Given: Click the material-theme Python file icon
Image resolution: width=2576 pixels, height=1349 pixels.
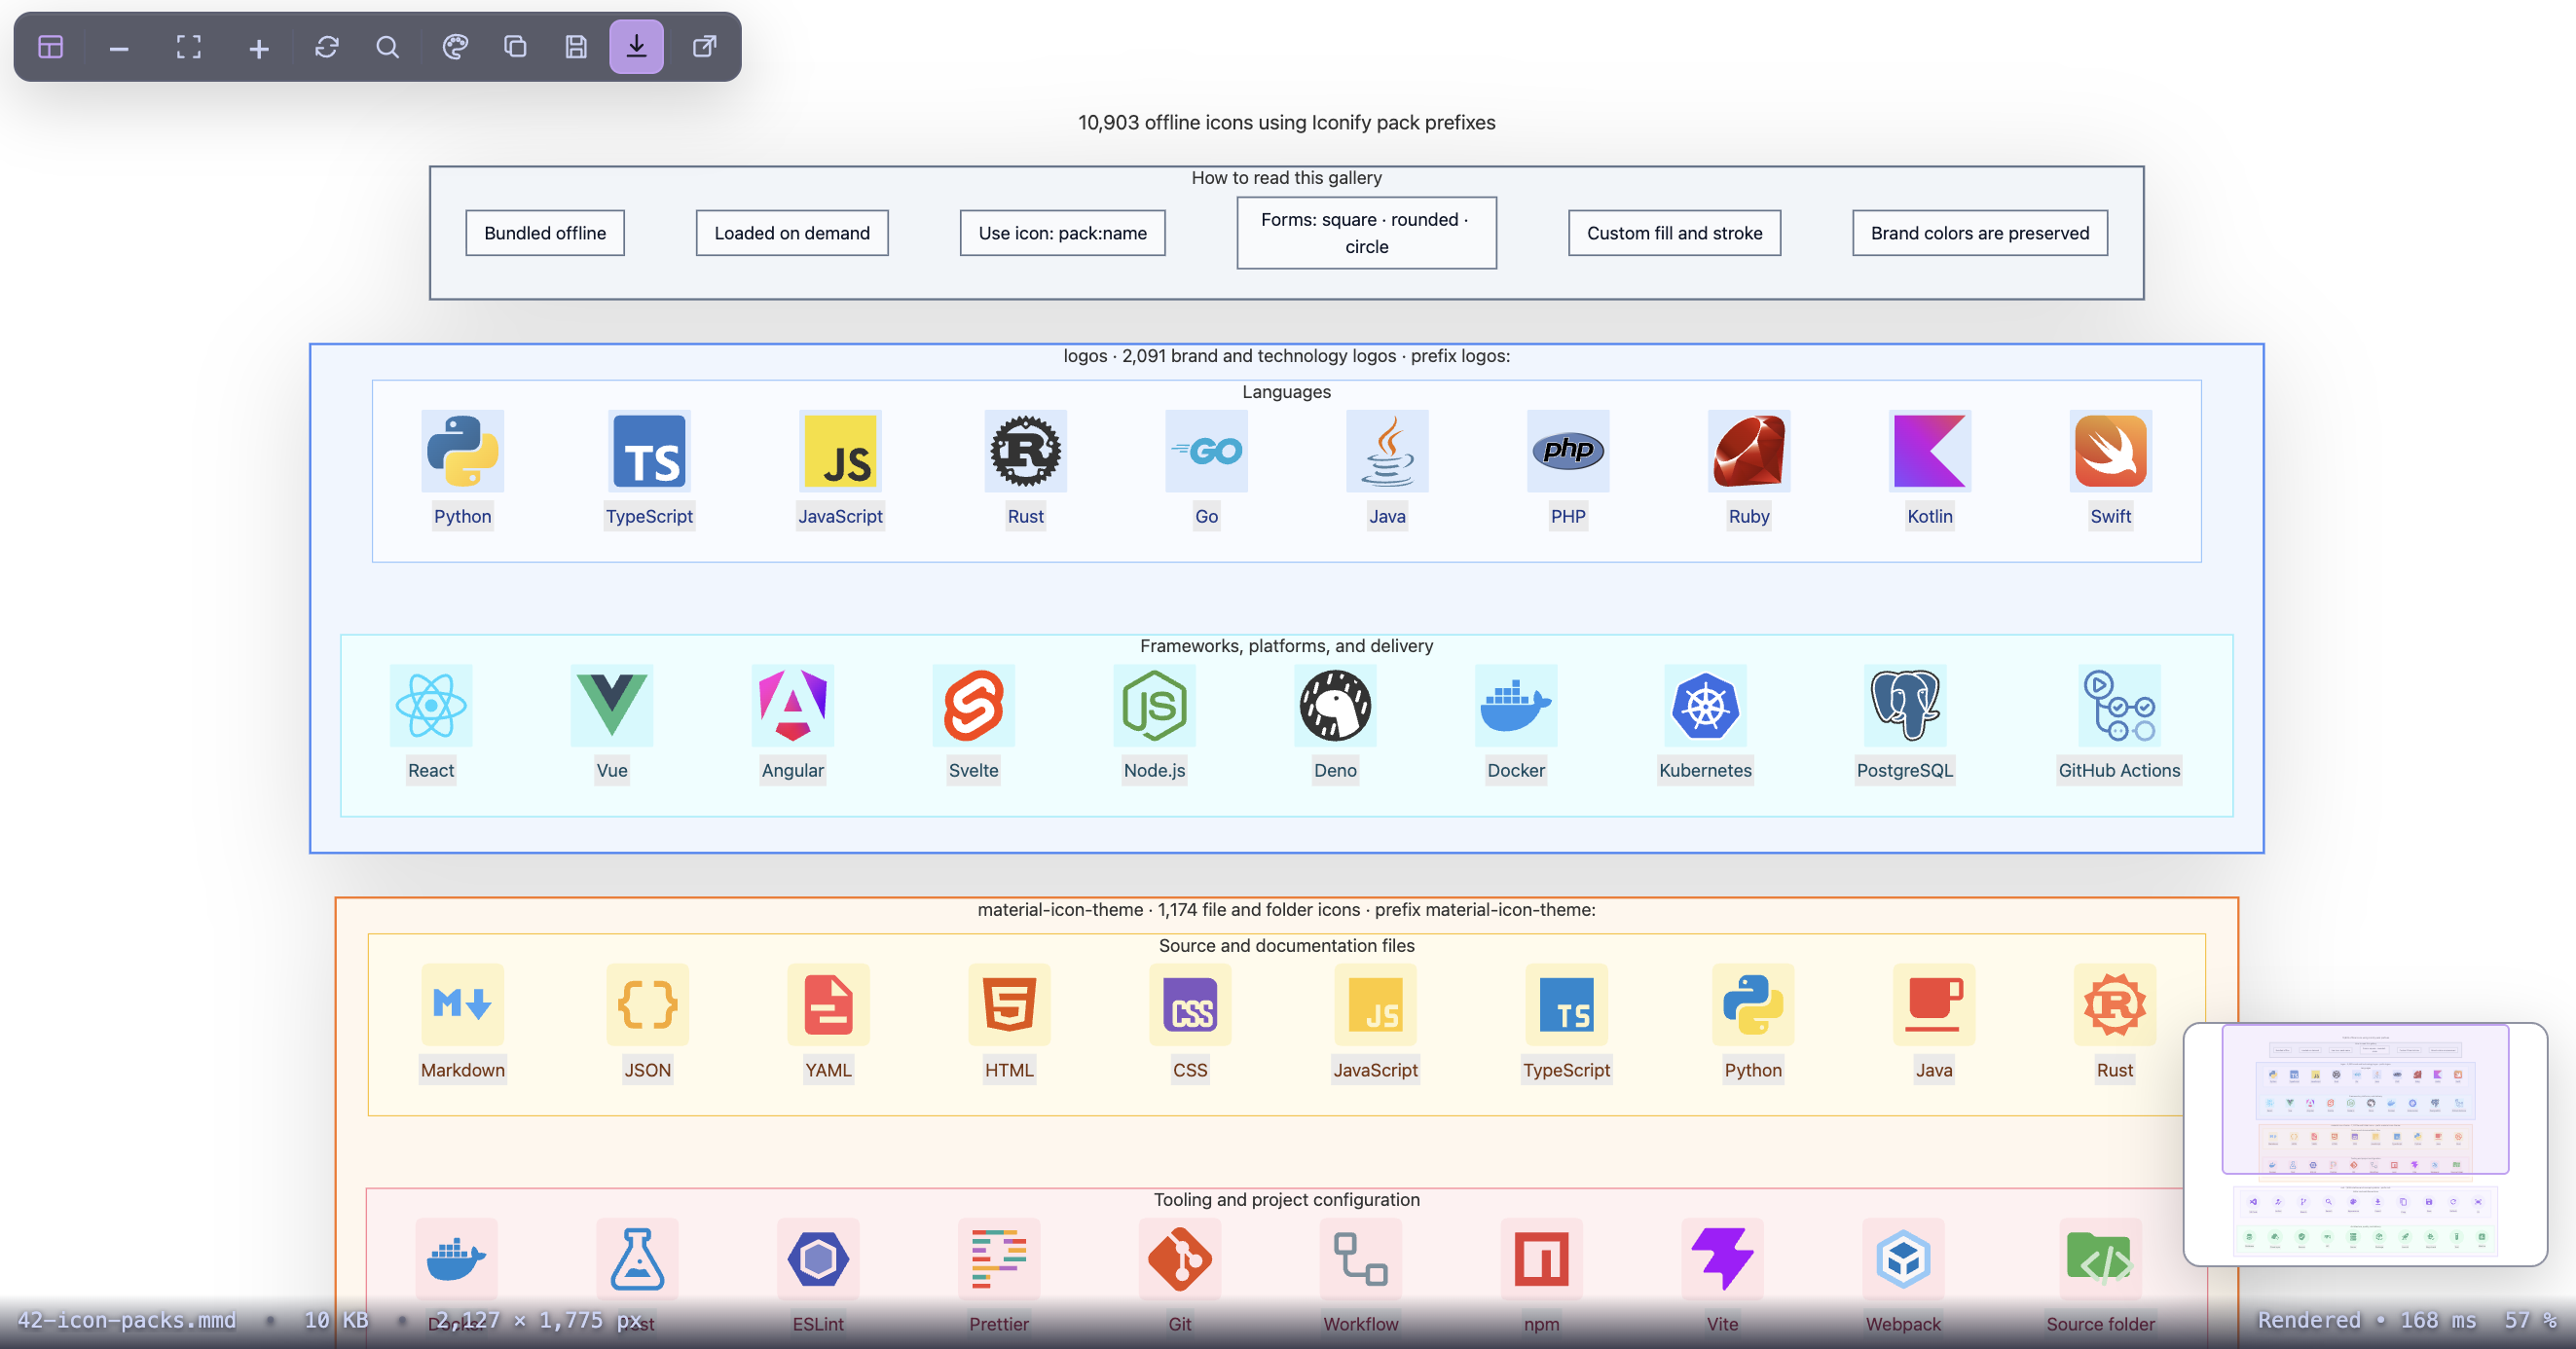Looking at the screenshot, I should click(x=1753, y=1004).
